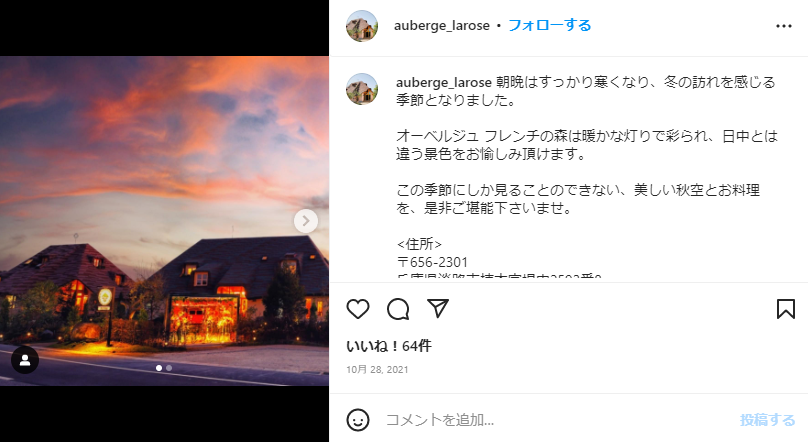Click フォローする follow link
This screenshot has height=442, width=808.
[549, 25]
